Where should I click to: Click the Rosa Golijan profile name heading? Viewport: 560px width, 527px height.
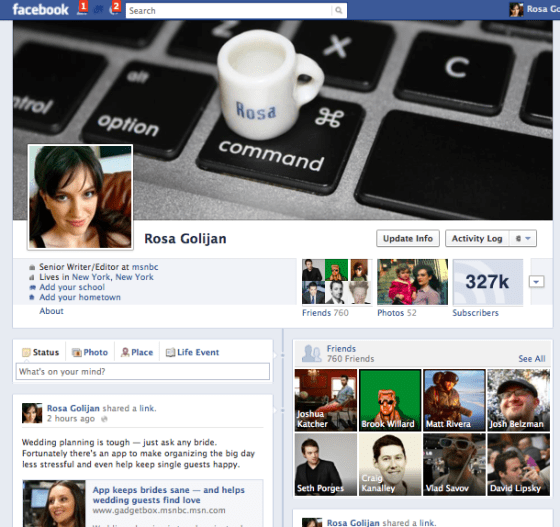(x=185, y=239)
